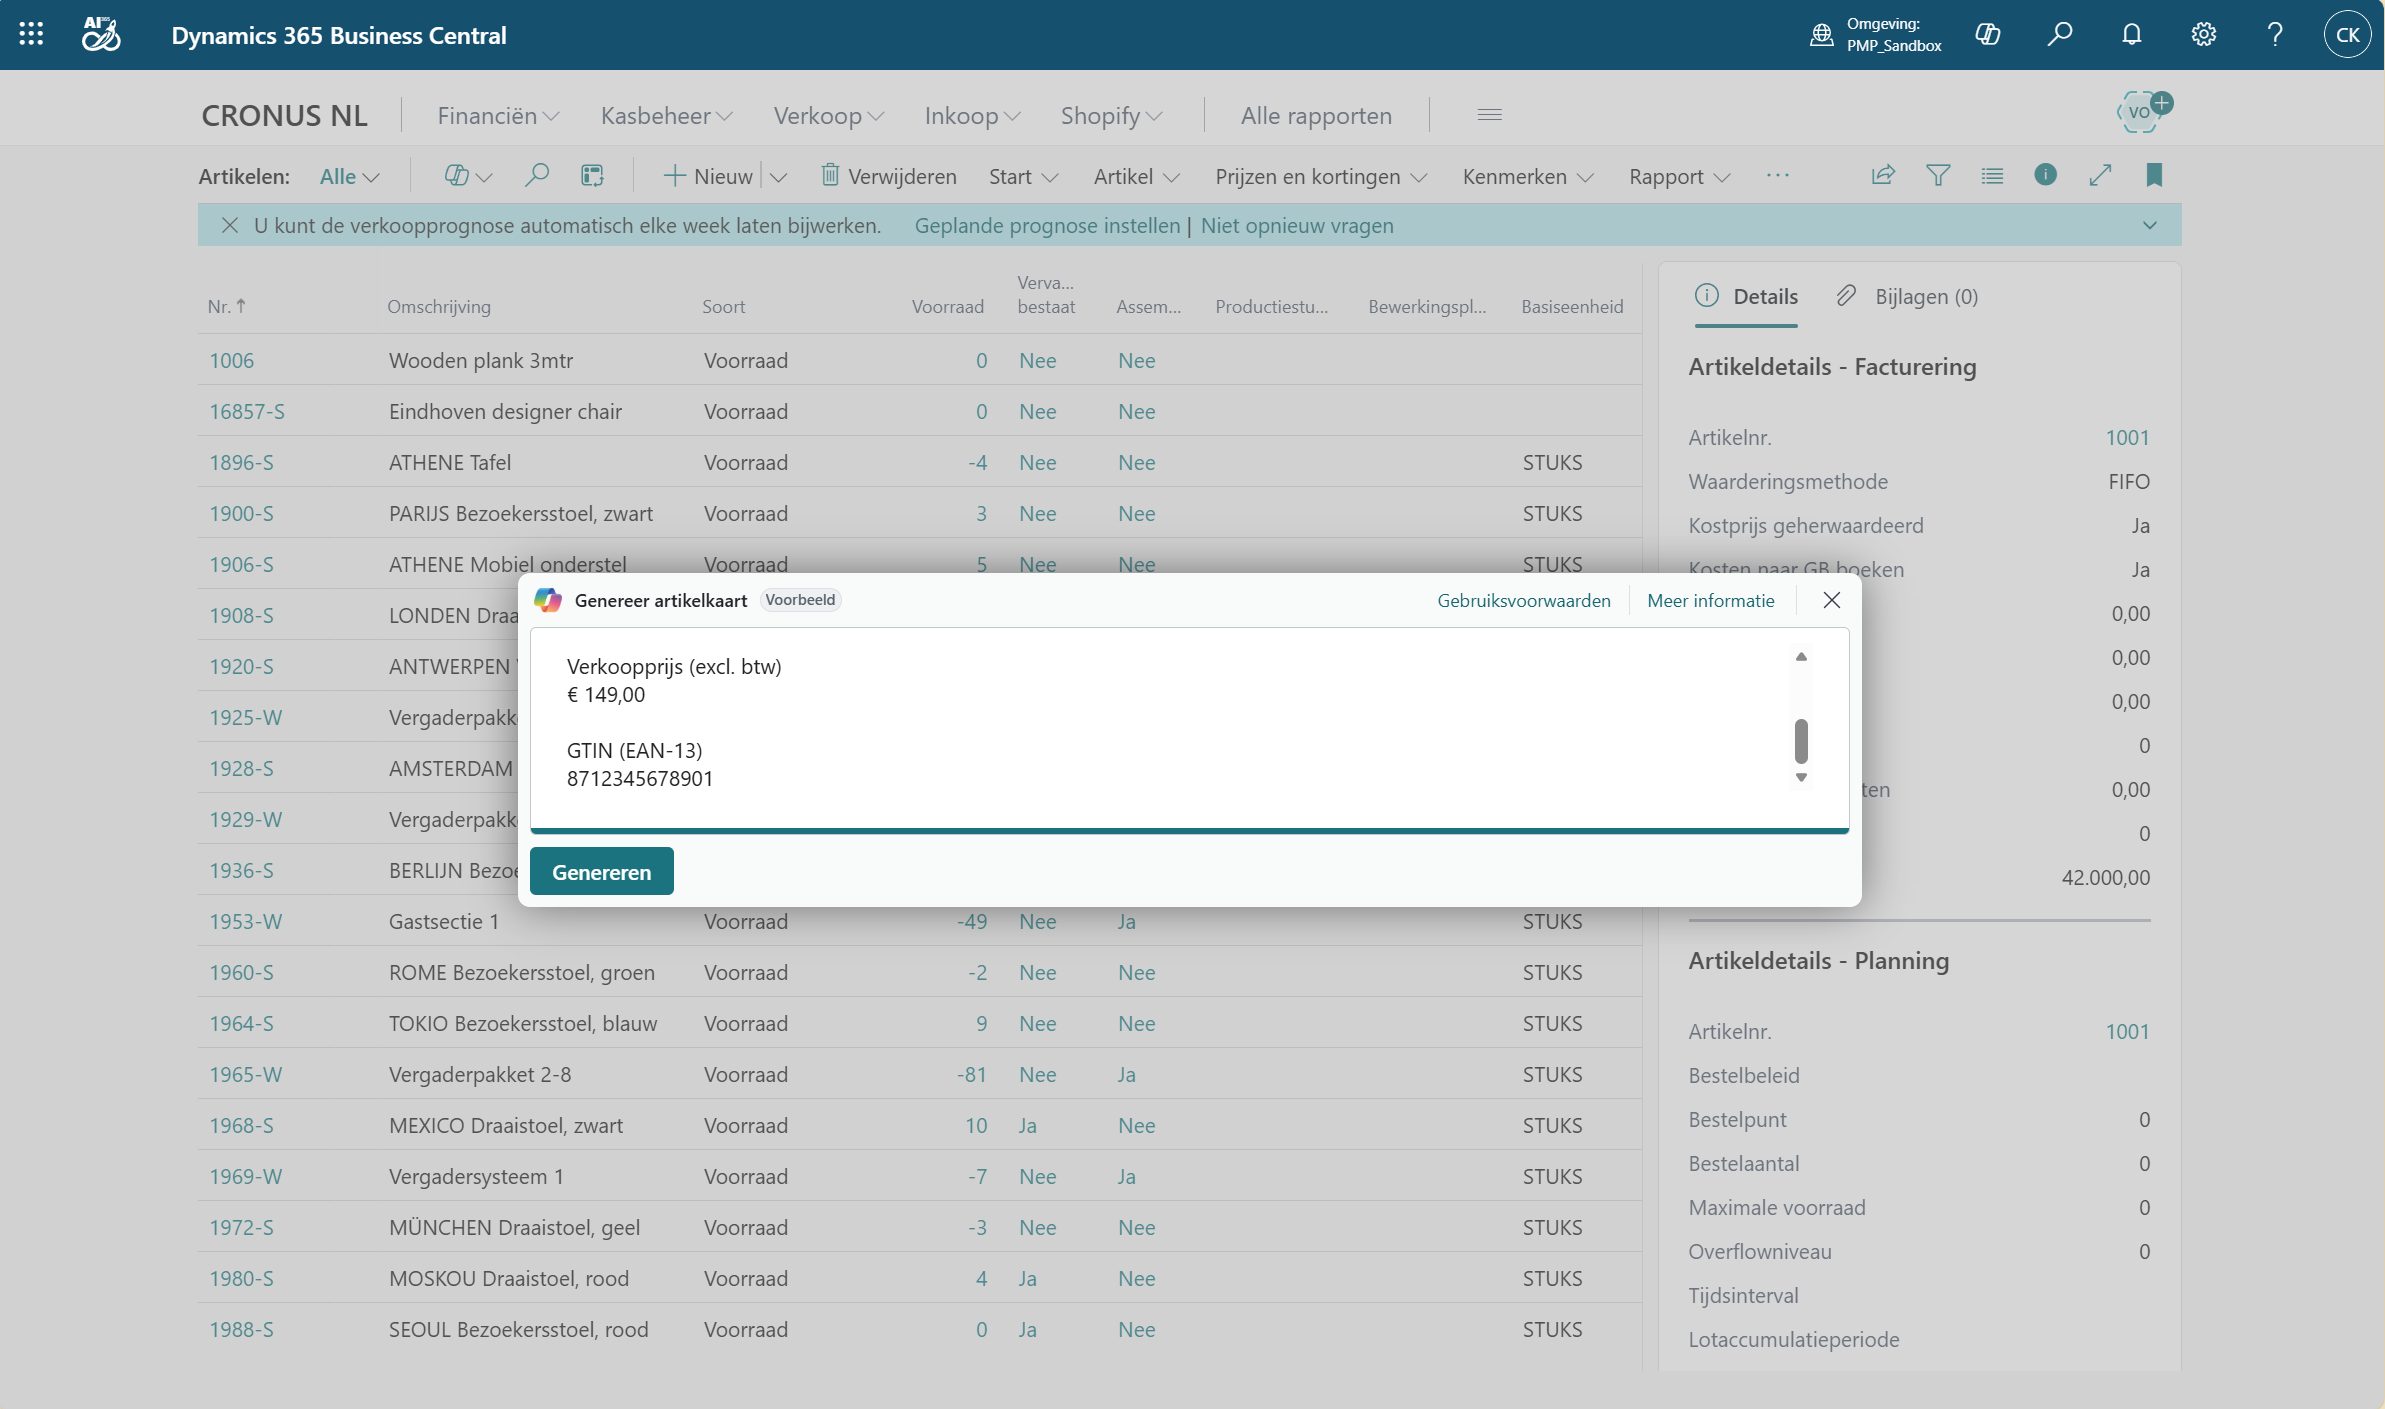Open the Alle rapporten menu item
The image size is (2385, 1409).
click(x=1316, y=116)
